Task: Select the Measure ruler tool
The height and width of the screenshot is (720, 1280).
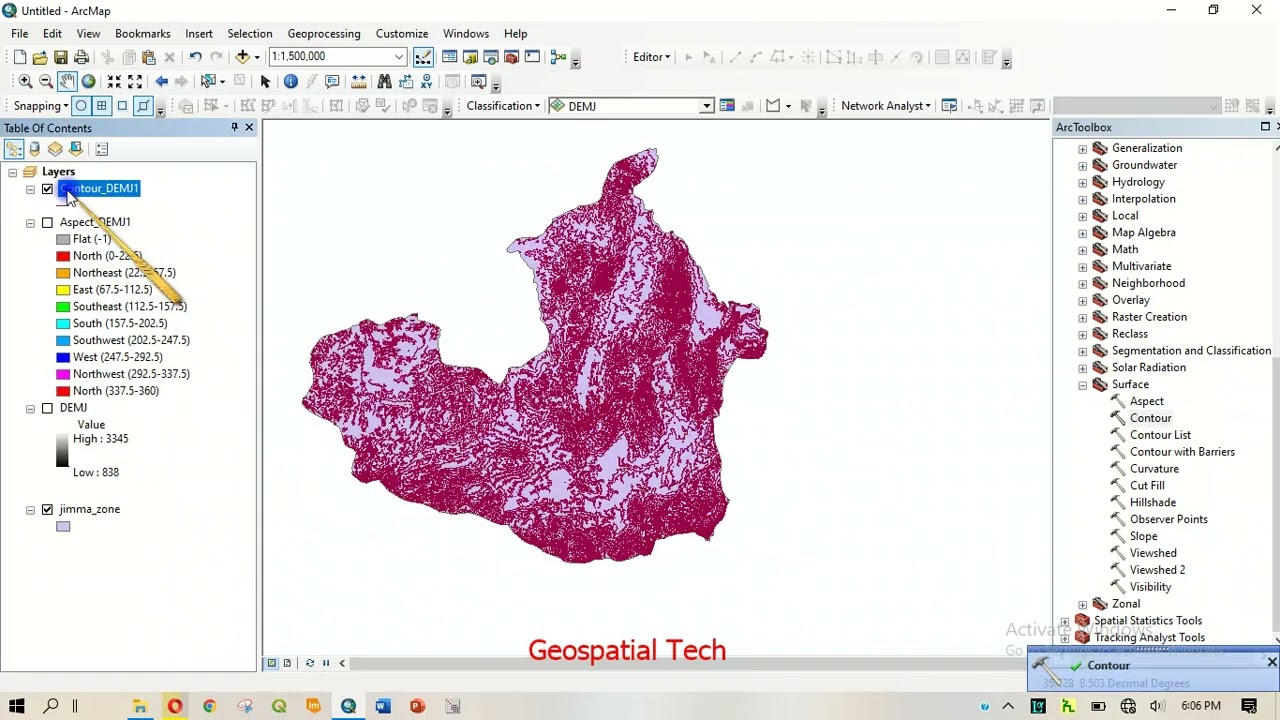Action: point(358,81)
